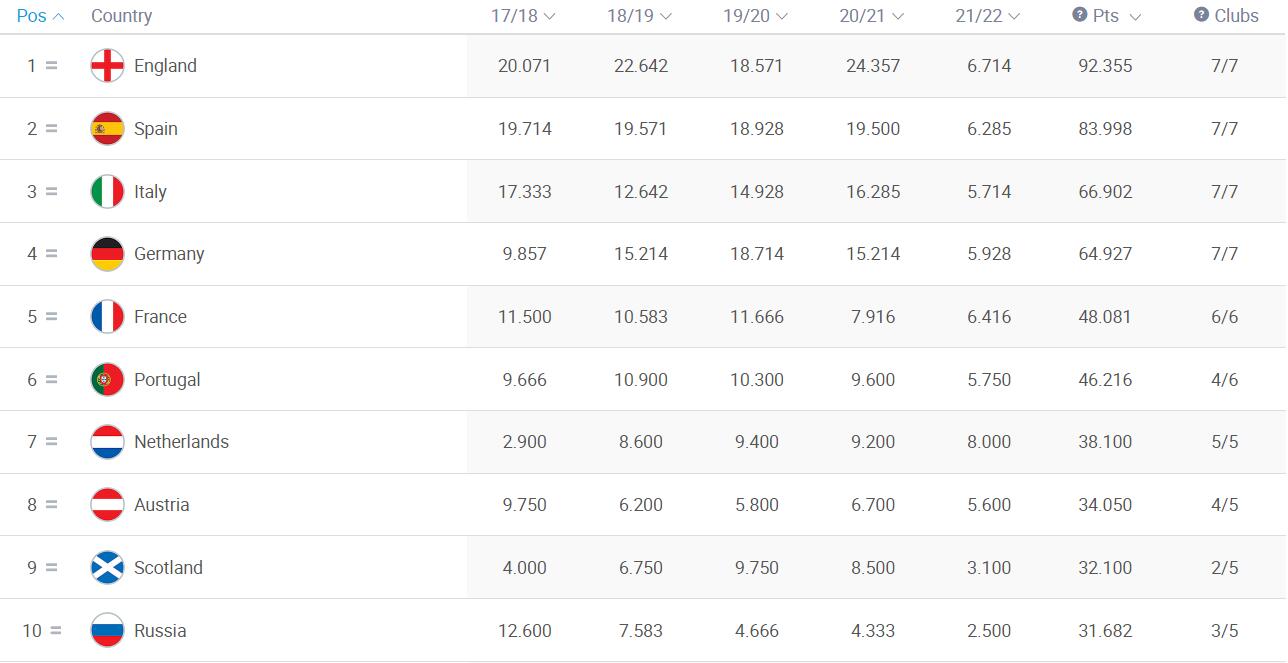Sort by the 17/18 season column
The image size is (1288, 663).
coord(523,16)
